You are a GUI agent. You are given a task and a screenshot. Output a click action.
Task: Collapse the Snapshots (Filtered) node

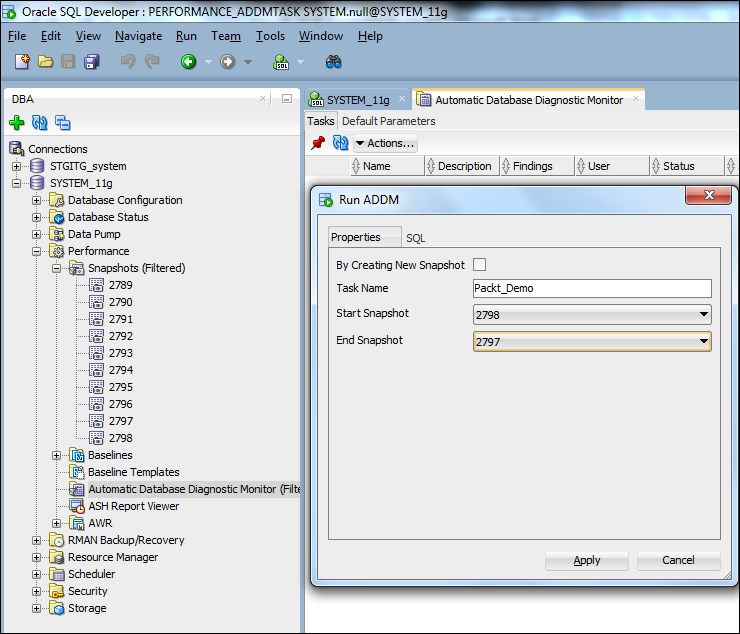tap(57, 268)
